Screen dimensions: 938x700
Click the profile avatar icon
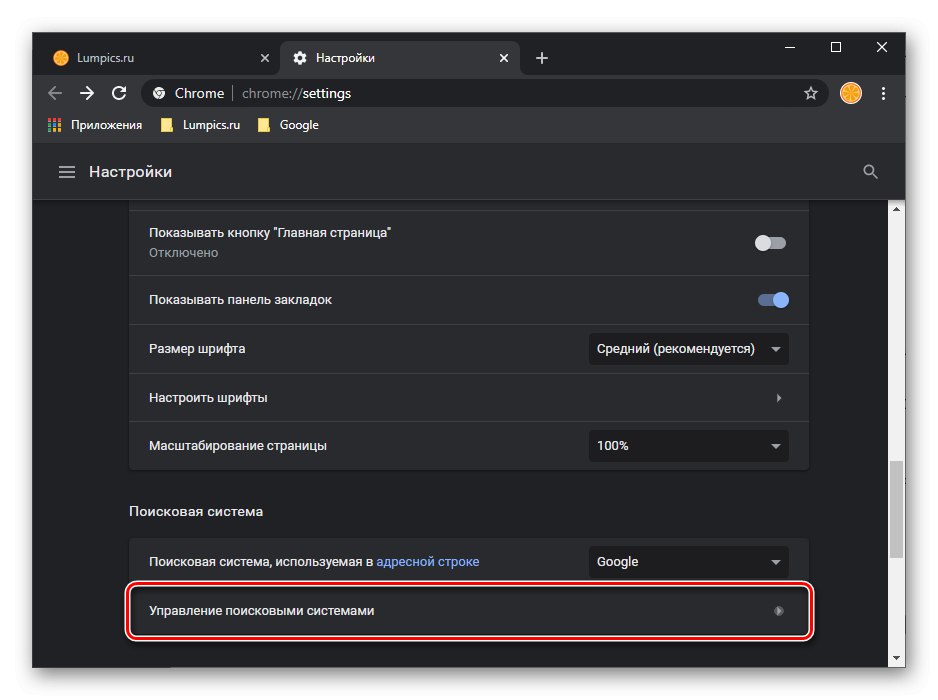tap(850, 93)
